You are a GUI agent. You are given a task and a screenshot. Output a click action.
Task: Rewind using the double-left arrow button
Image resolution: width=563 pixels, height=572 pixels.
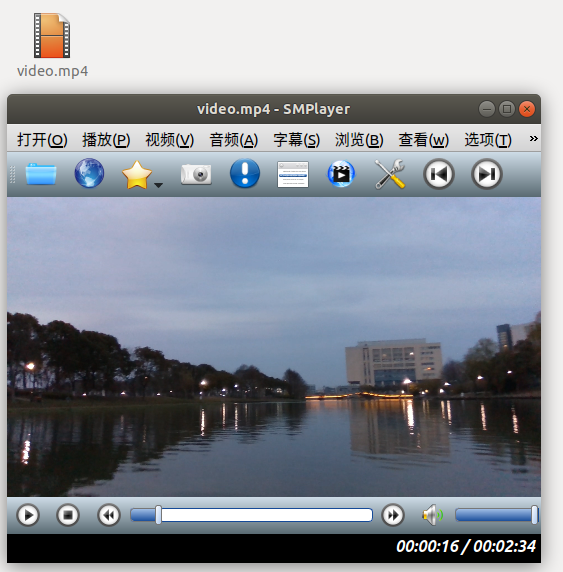click(x=109, y=515)
